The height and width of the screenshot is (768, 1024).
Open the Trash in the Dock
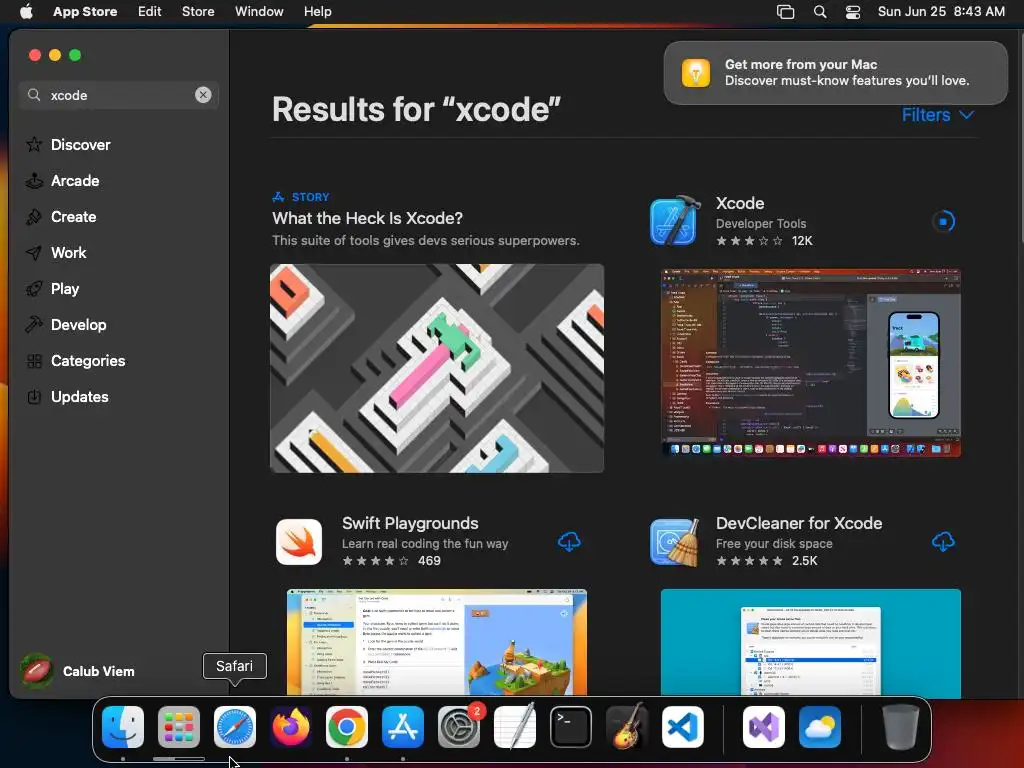click(901, 727)
